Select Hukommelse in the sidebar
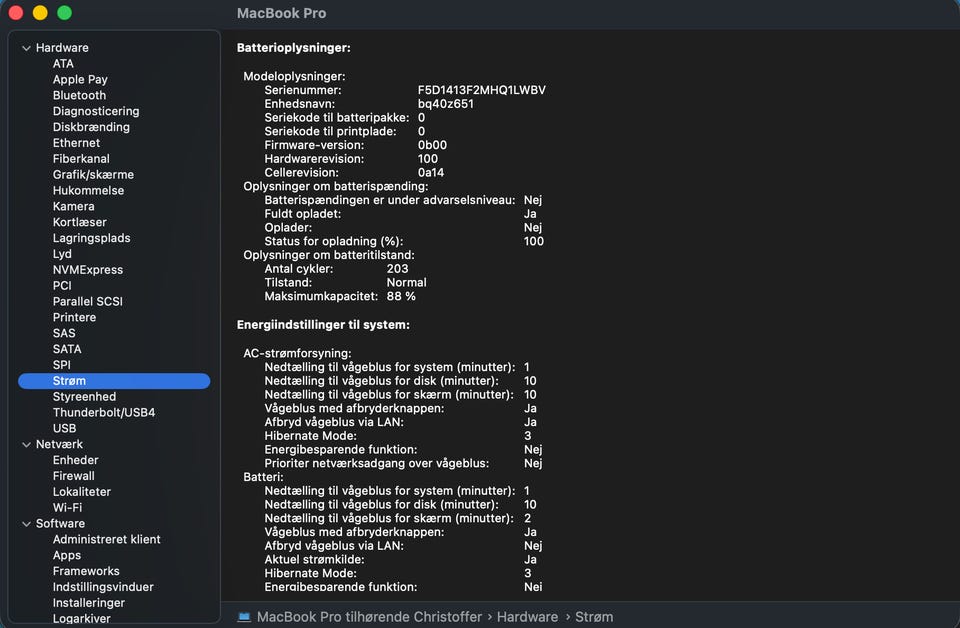This screenshot has height=628, width=960. click(x=88, y=191)
